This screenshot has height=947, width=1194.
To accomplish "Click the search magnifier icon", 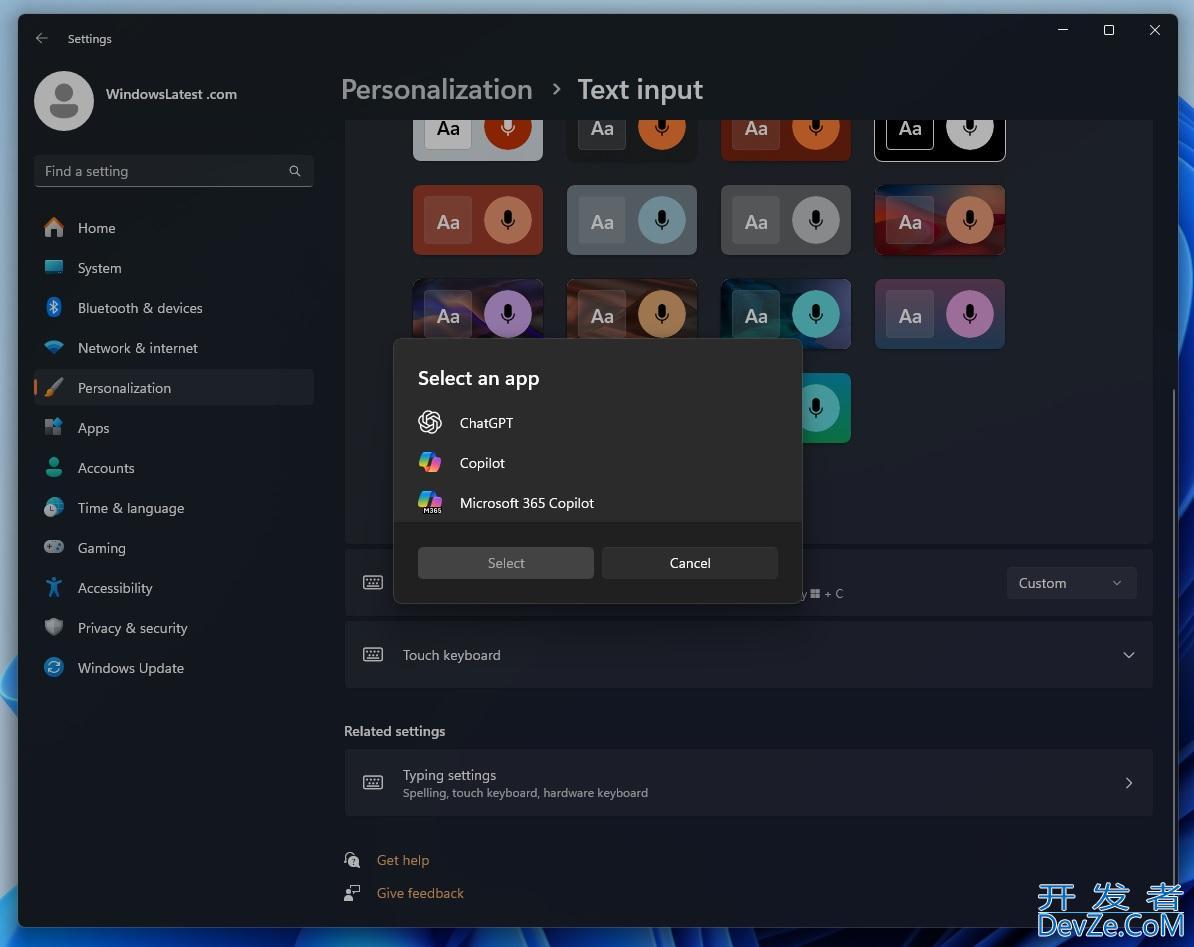I will [x=295, y=171].
